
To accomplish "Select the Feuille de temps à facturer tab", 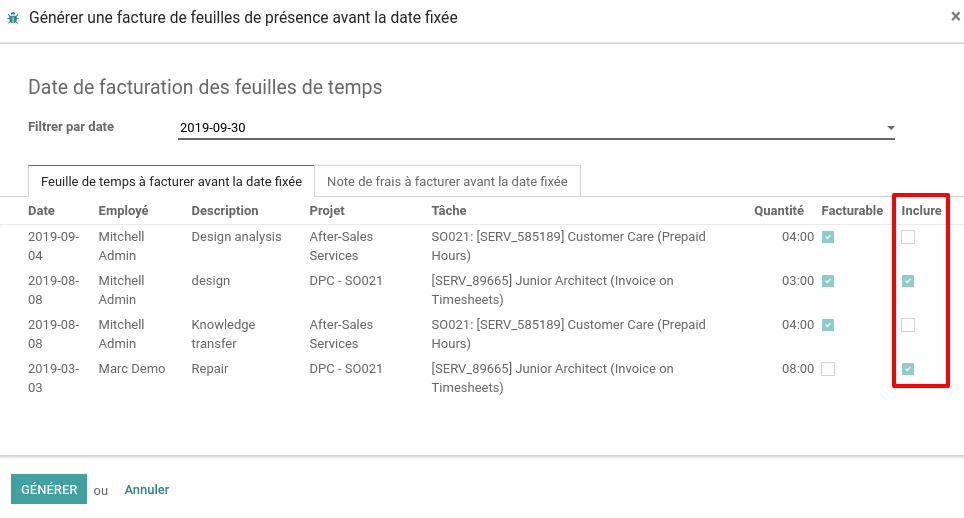I will coord(172,181).
